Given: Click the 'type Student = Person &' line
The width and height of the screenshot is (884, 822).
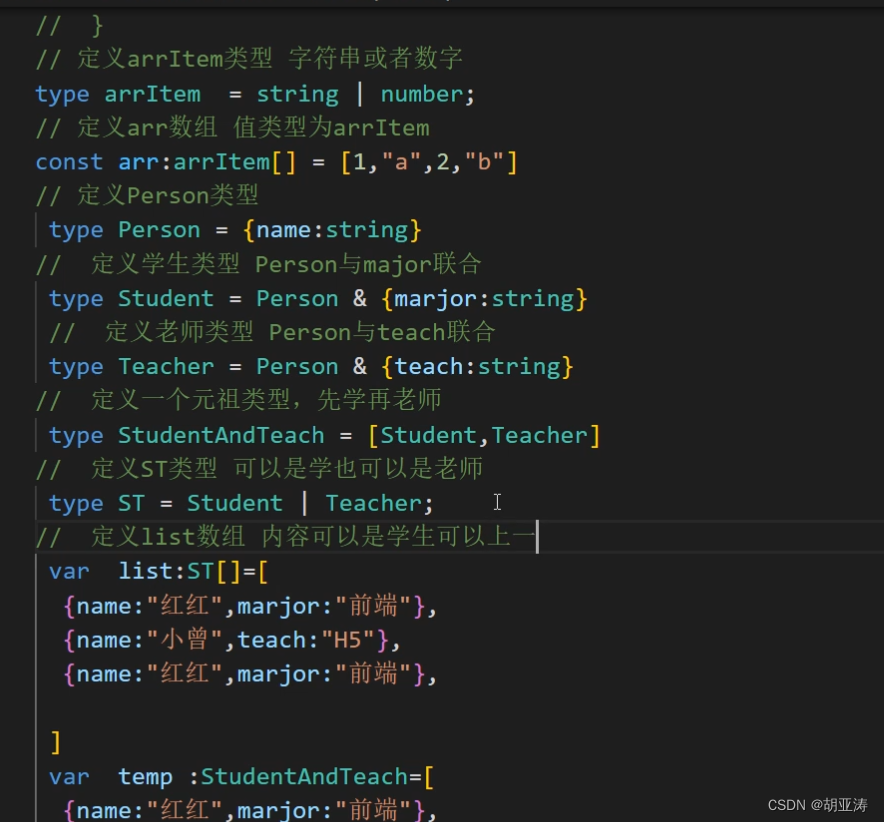Looking at the screenshot, I should tap(318, 299).
